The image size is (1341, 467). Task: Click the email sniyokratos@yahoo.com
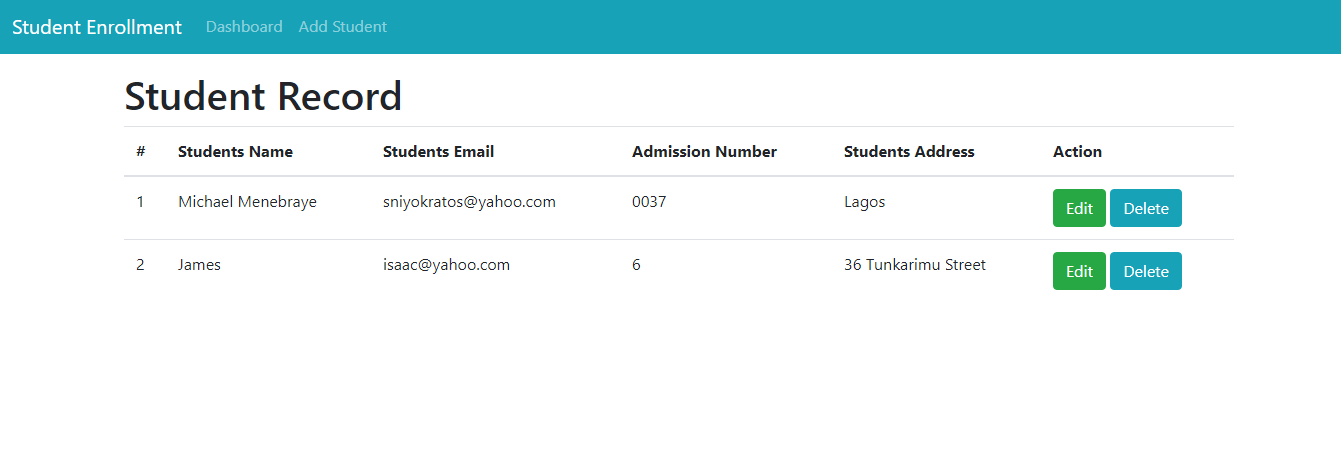tap(469, 202)
